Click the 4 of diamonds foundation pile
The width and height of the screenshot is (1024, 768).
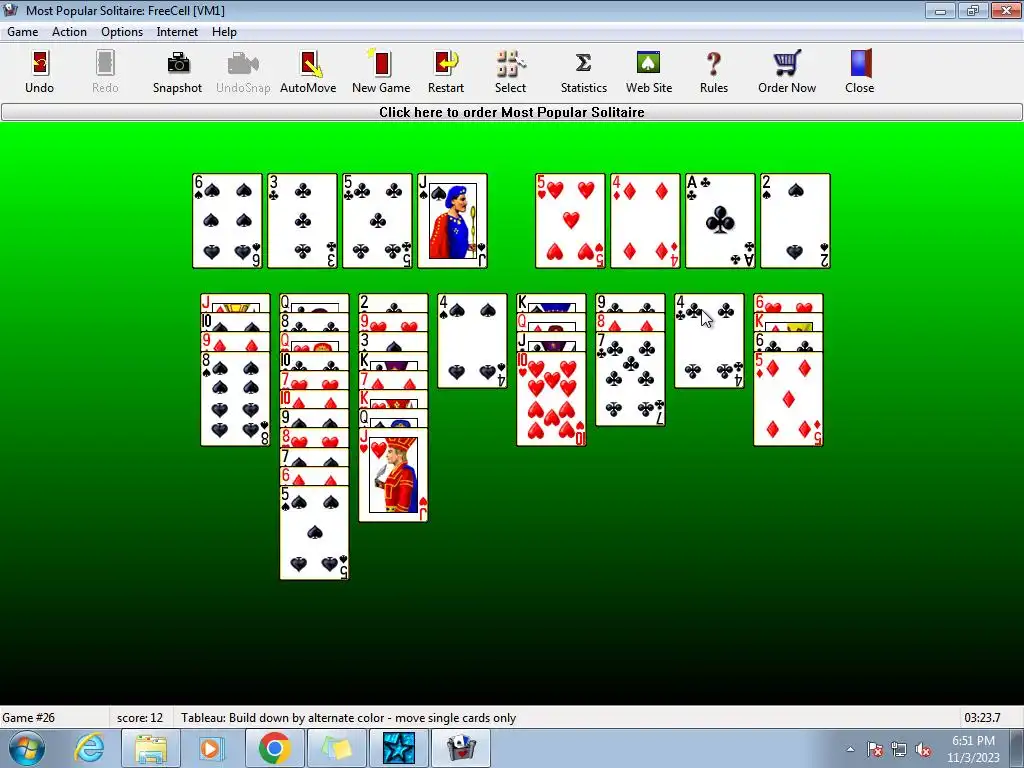(645, 221)
